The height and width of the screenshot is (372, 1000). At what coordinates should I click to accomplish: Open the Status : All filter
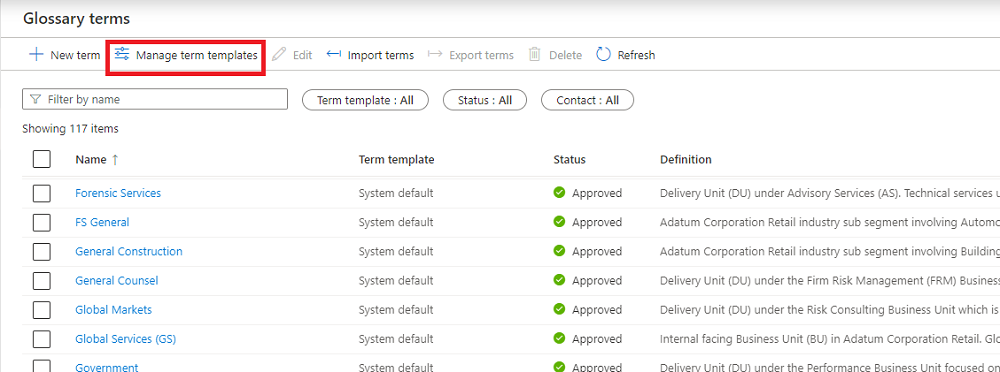pos(485,100)
